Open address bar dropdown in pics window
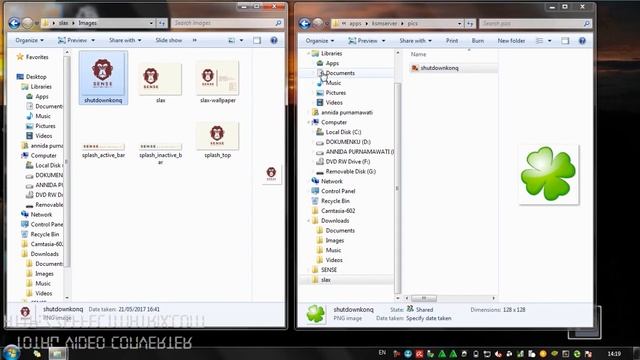The height and width of the screenshot is (360, 640). pos(460,24)
